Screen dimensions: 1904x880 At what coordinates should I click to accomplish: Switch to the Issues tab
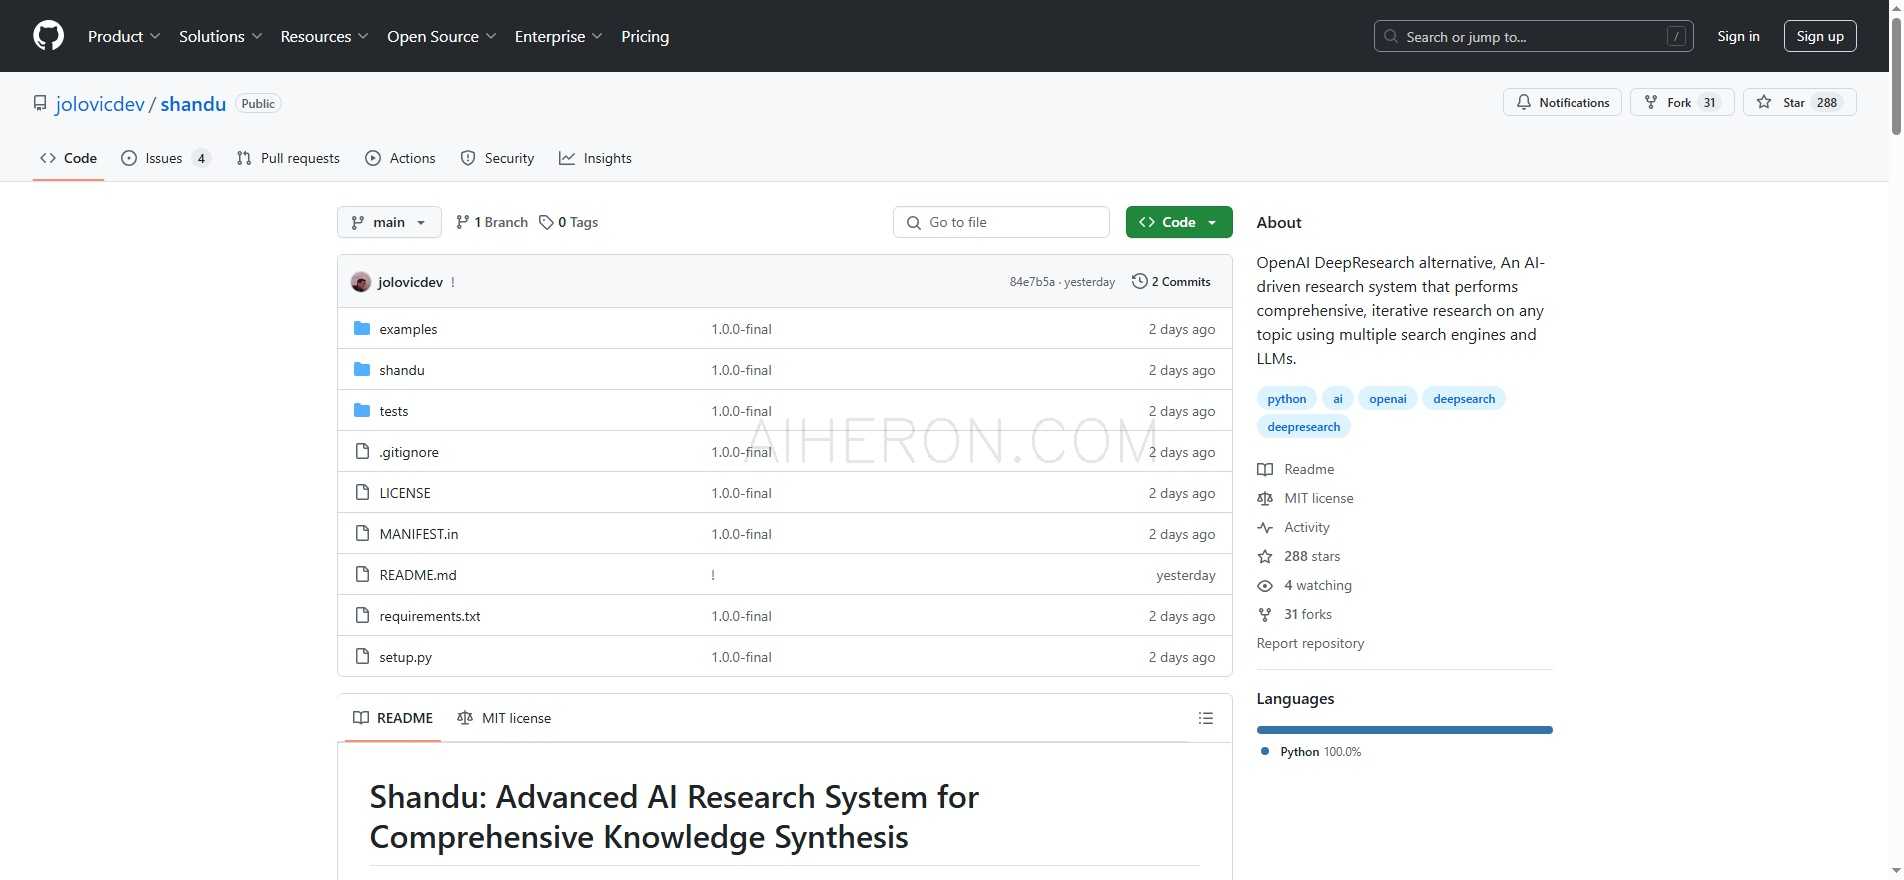tap(165, 158)
